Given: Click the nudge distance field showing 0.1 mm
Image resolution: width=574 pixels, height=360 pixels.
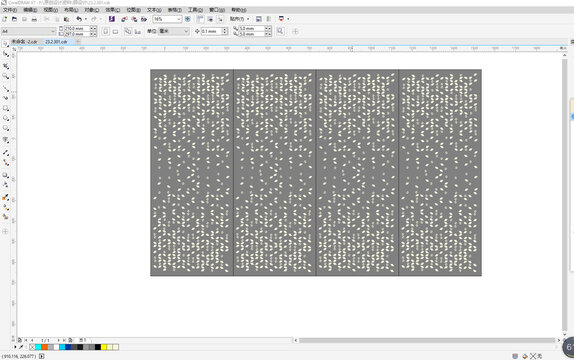Looking at the screenshot, I should [211, 31].
